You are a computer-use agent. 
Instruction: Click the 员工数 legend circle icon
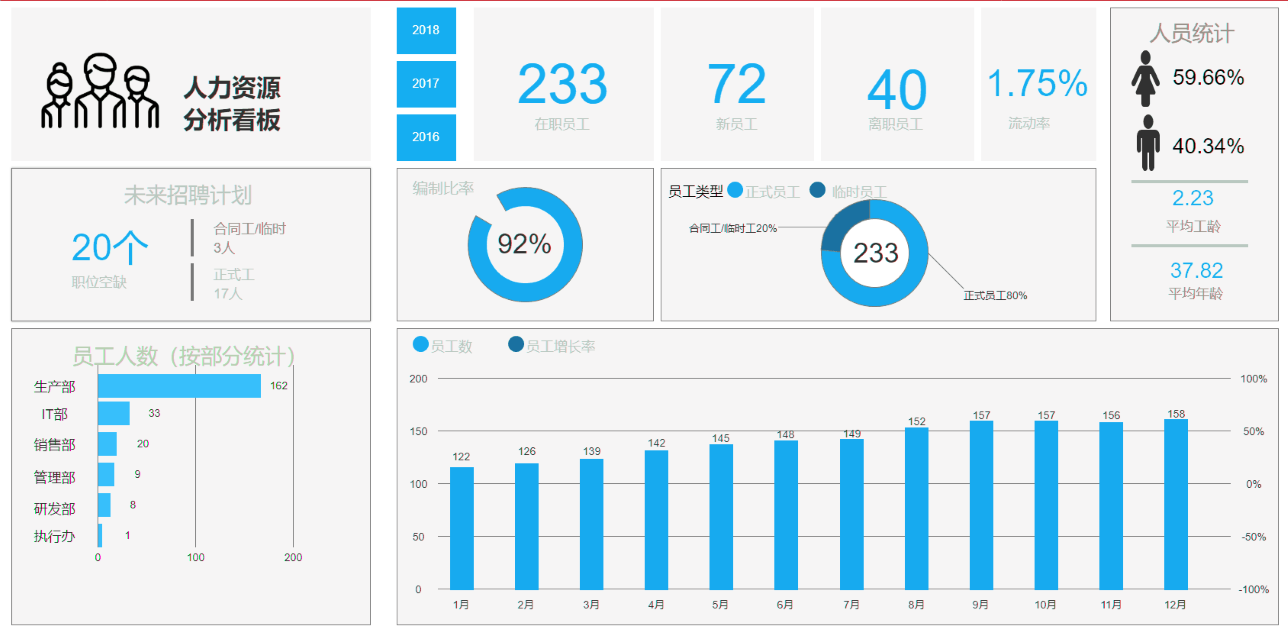tap(421, 345)
